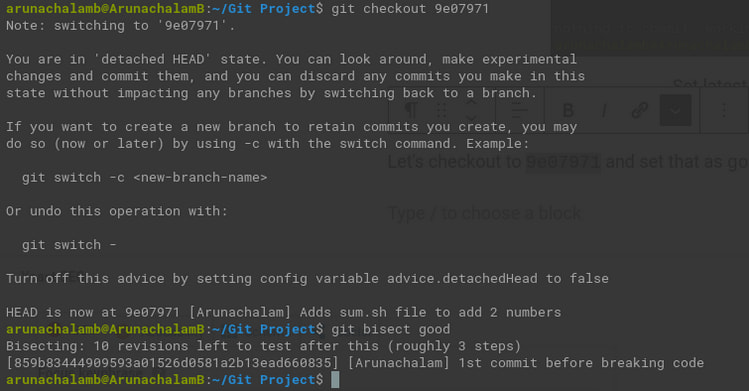Click the 'git checkout 9e07971' command text
This screenshot has height=391, width=749.
pos(410,9)
